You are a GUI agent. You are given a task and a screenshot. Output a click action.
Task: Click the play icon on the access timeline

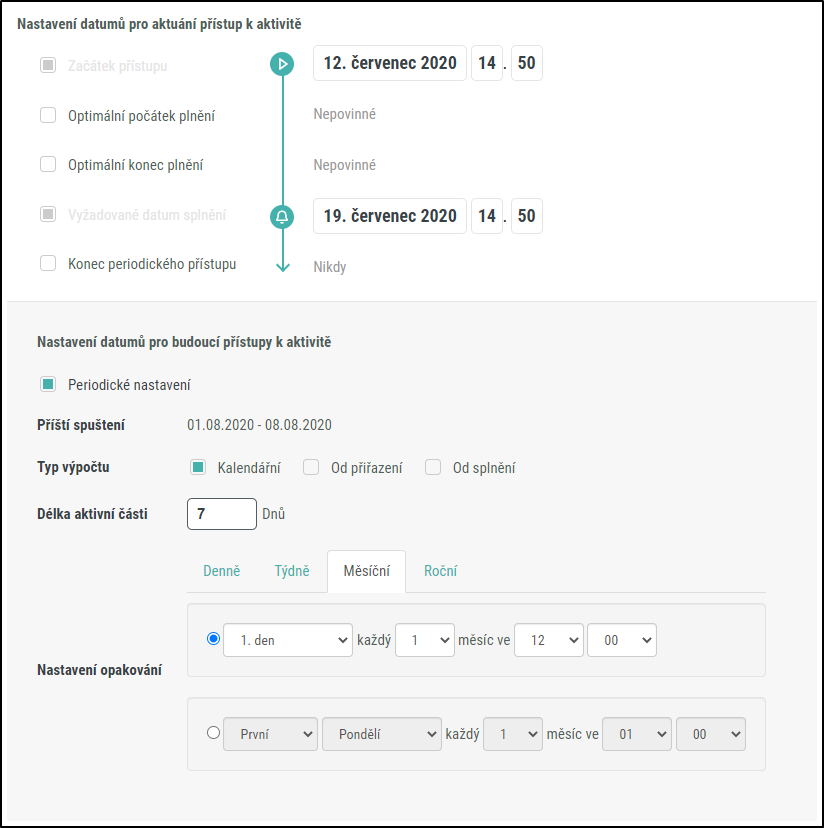click(283, 64)
